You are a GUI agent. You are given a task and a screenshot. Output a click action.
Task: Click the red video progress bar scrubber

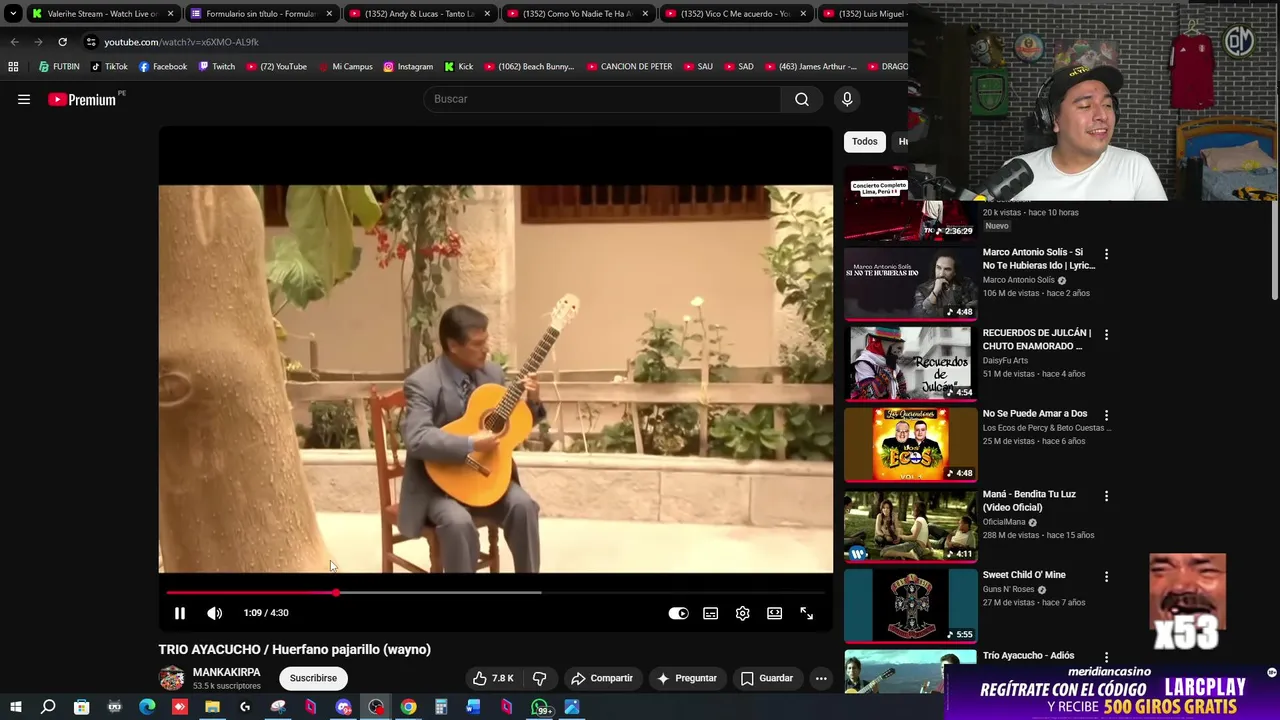tap(336, 593)
